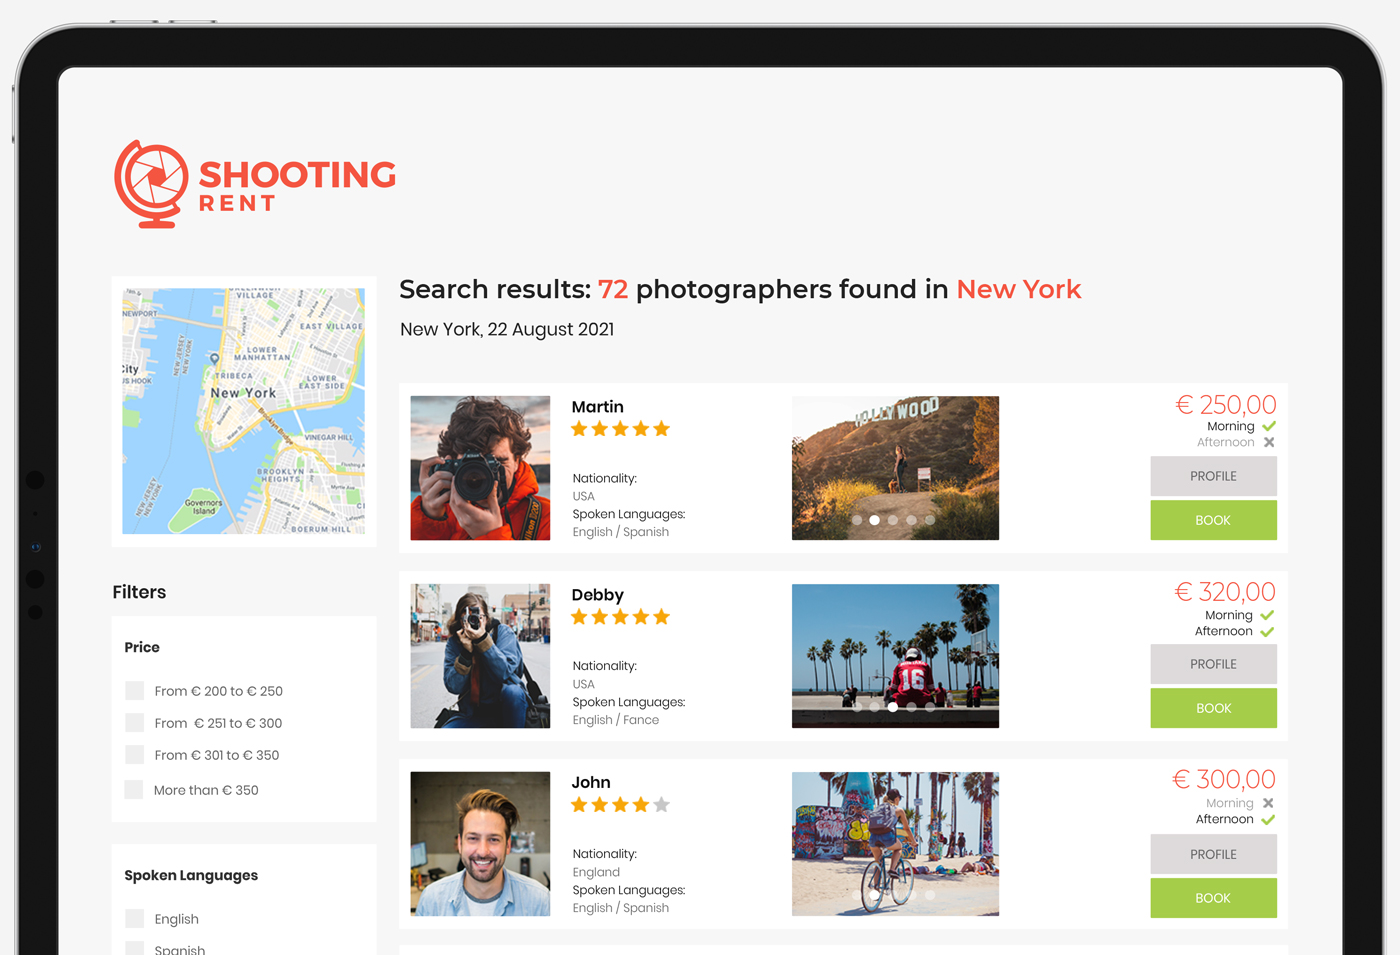Click the Martin name heading
The image size is (1400, 955).
pyautogui.click(x=597, y=407)
